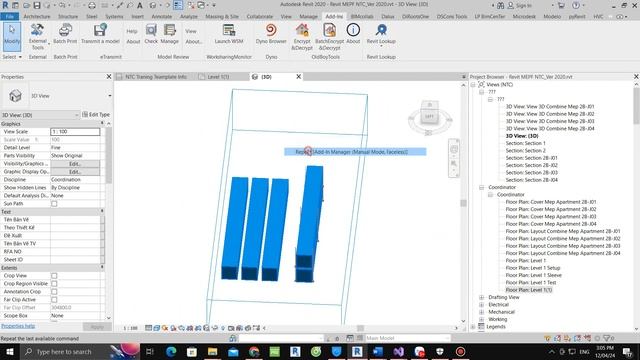Screen dimensions: 640x360
Task: Click Windows Start button
Action: (x=9, y=351)
